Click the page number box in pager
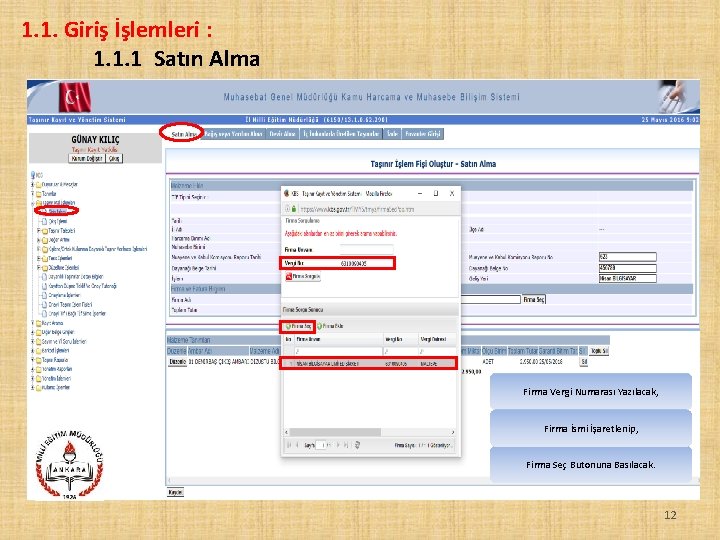The width and height of the screenshot is (720, 540). pos(321,445)
